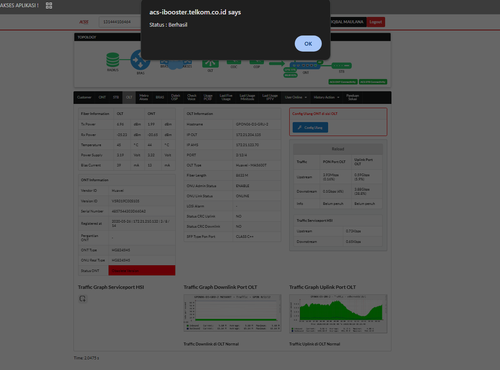
Task: Click the RADIUS database icon in topology
Action: click(x=113, y=60)
